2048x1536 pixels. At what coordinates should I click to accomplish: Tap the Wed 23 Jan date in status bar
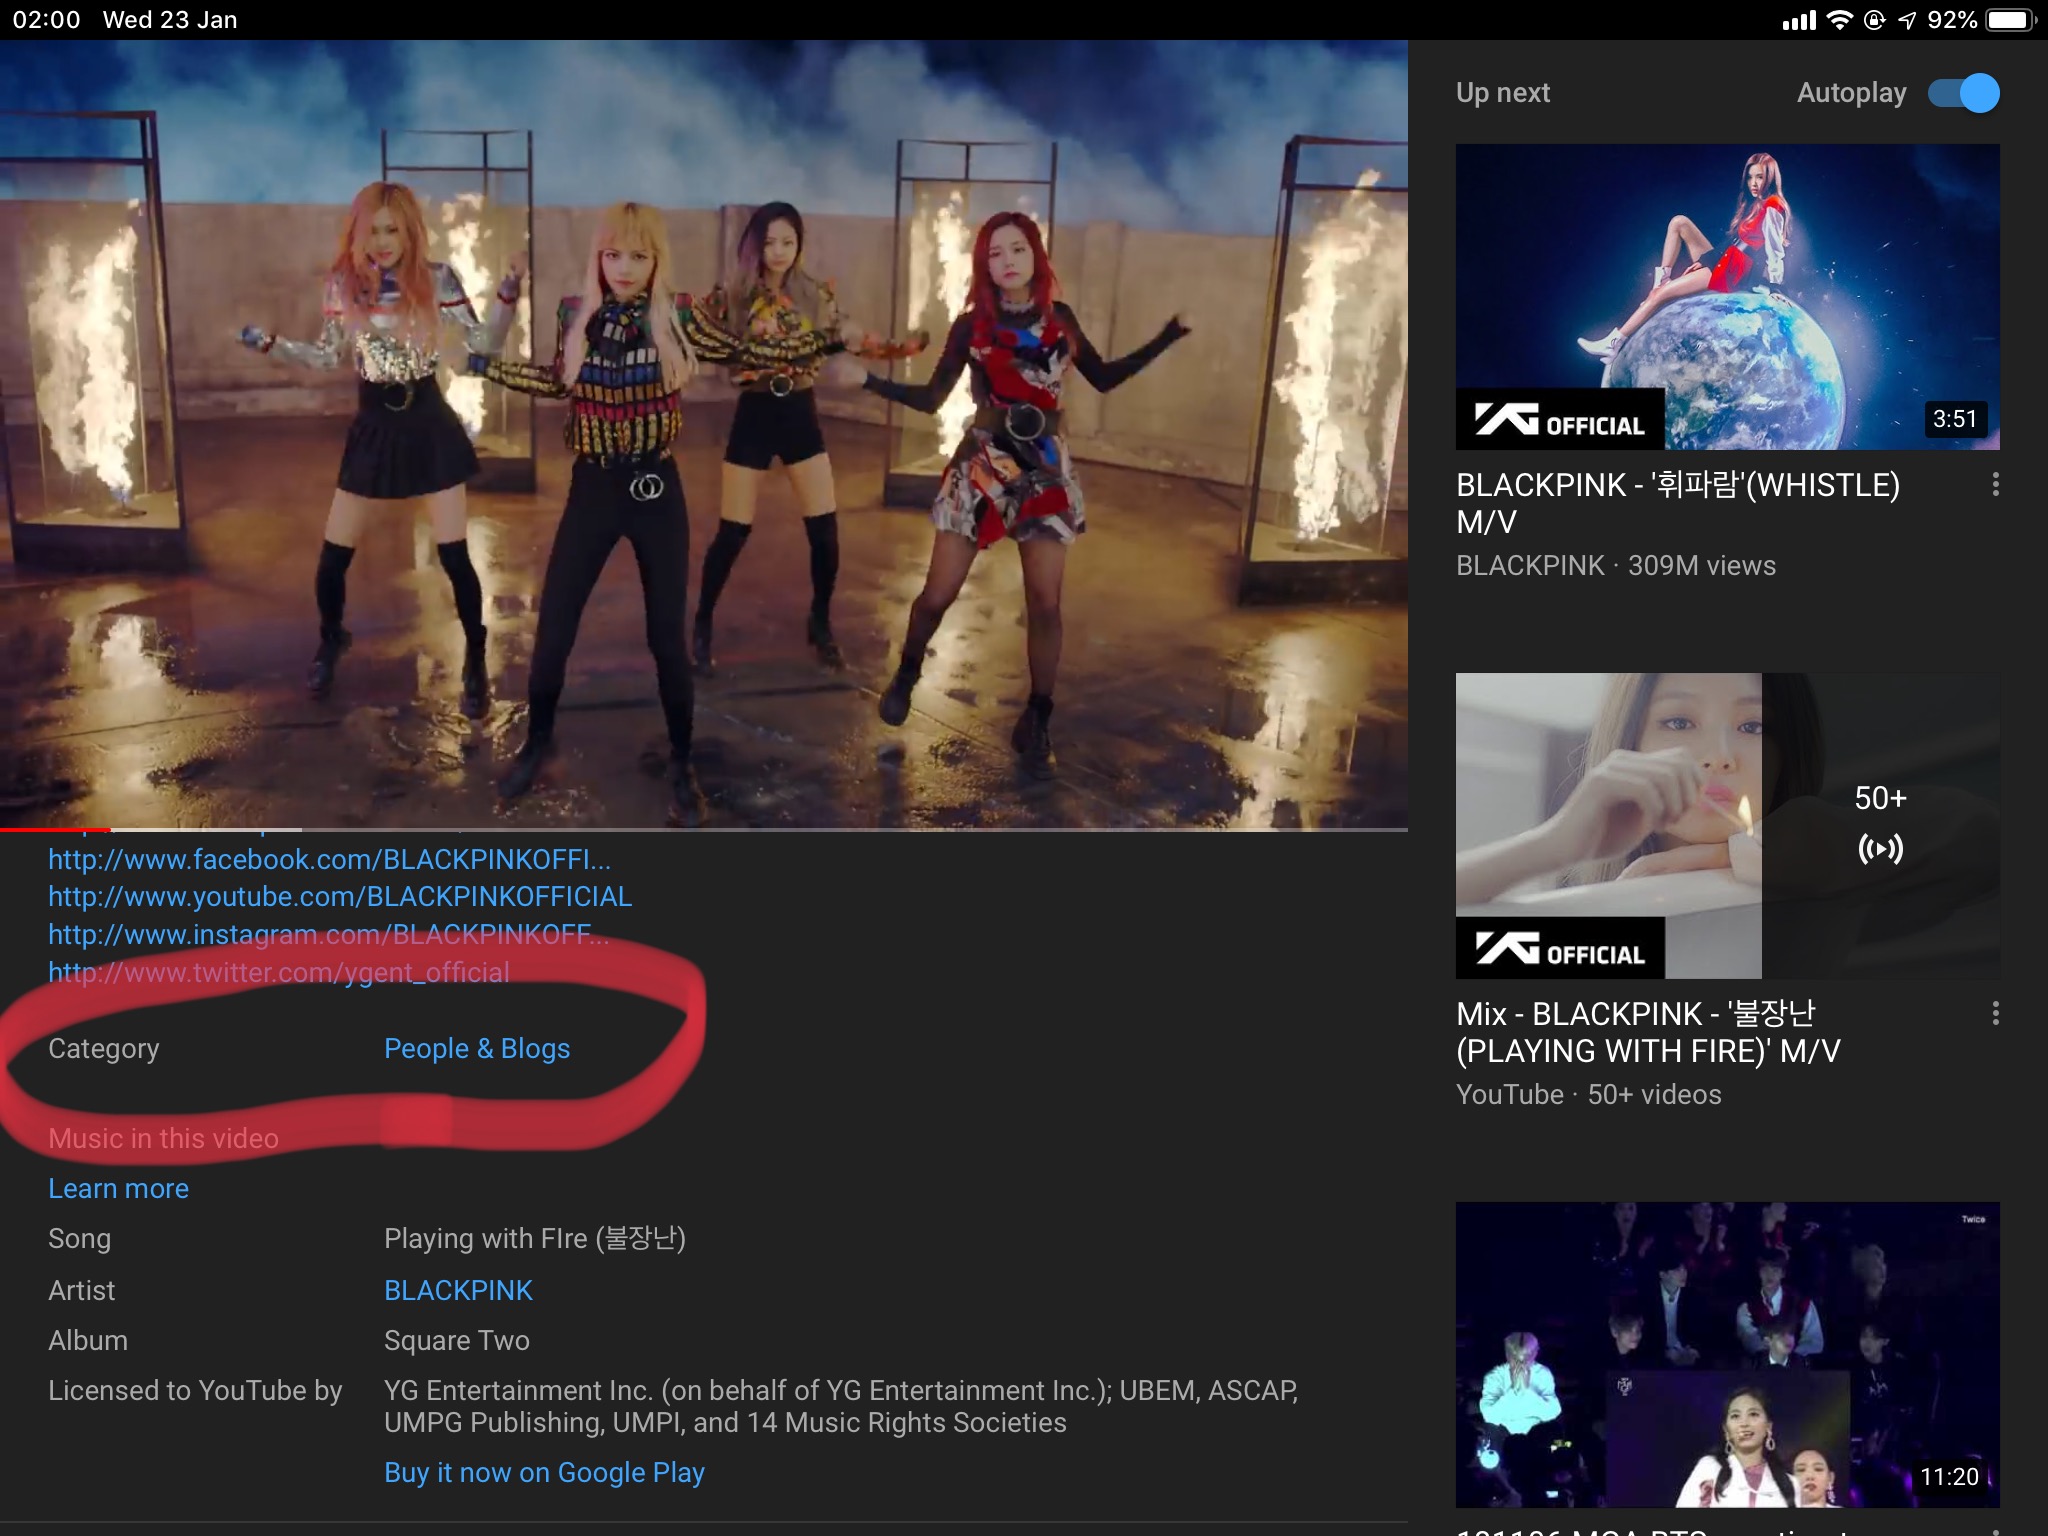pos(170,20)
